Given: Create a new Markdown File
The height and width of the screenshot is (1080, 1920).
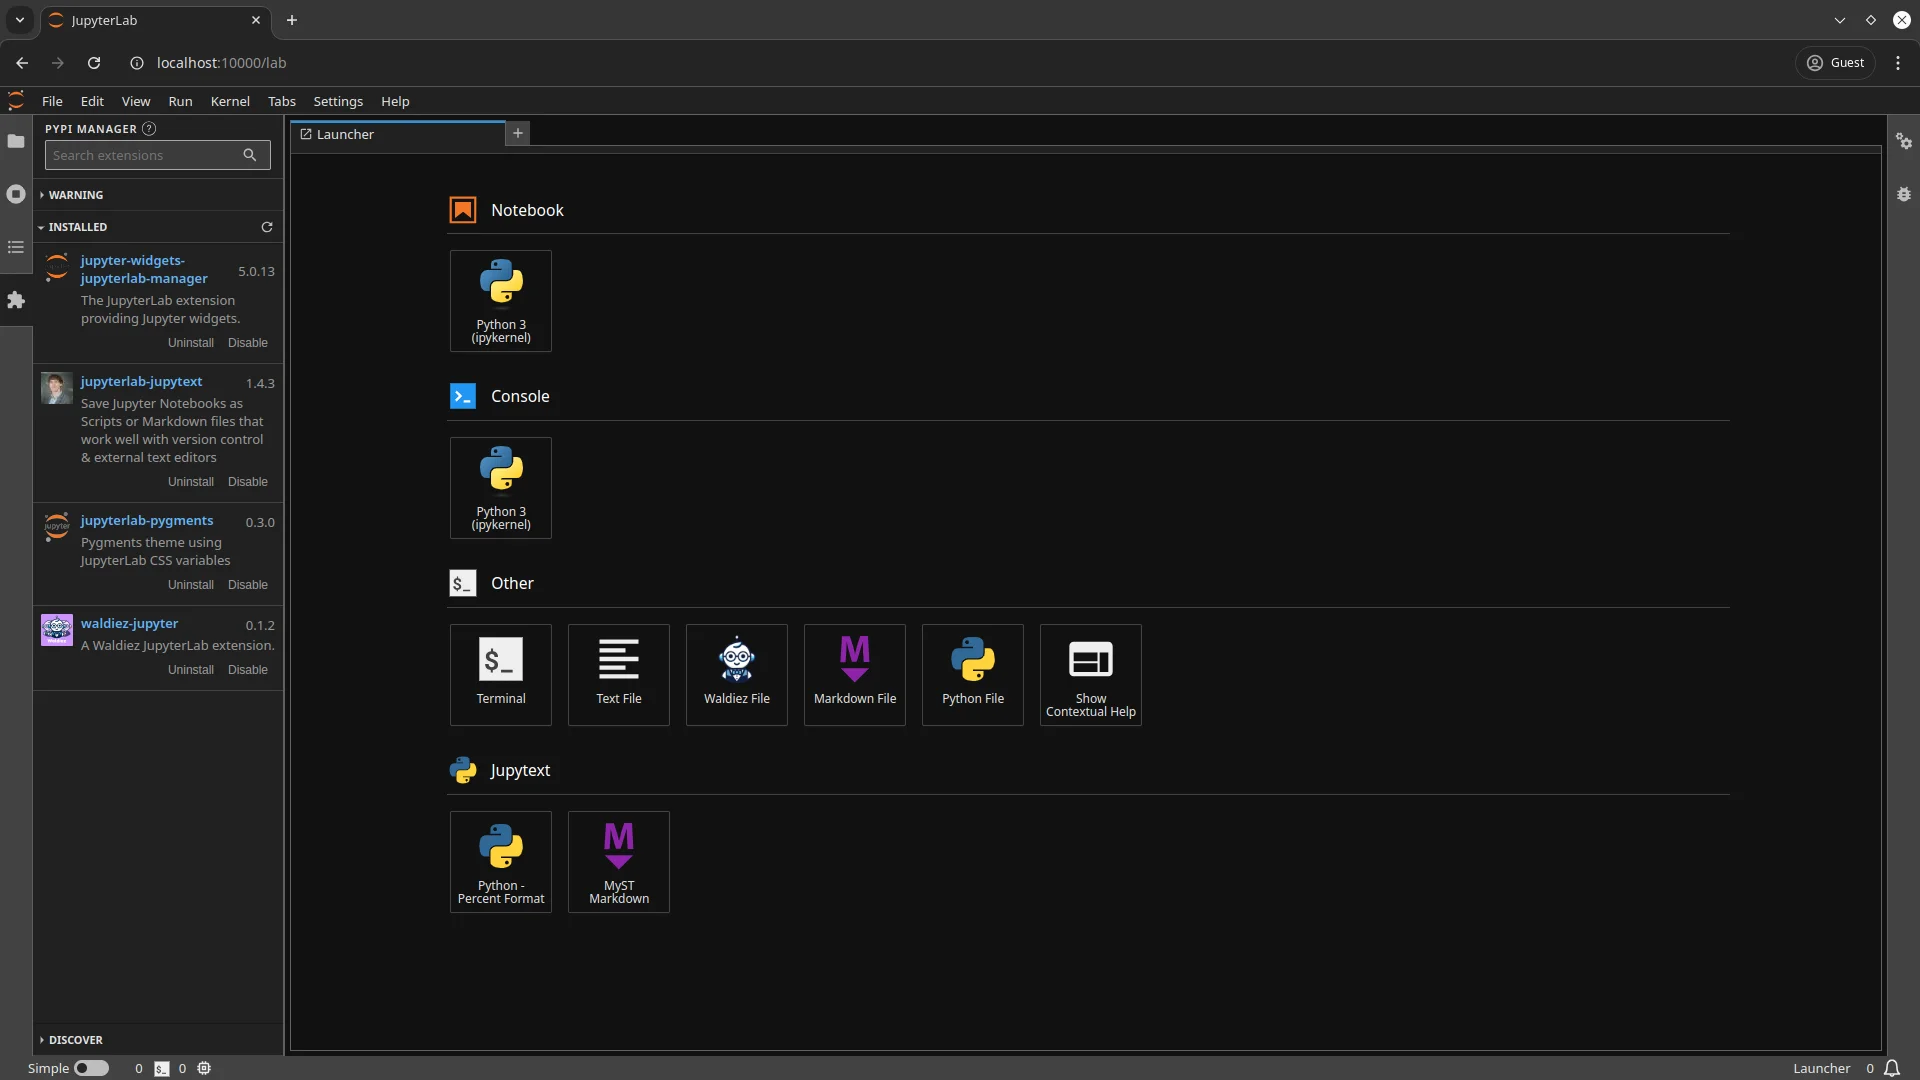Looking at the screenshot, I should (x=854, y=674).
